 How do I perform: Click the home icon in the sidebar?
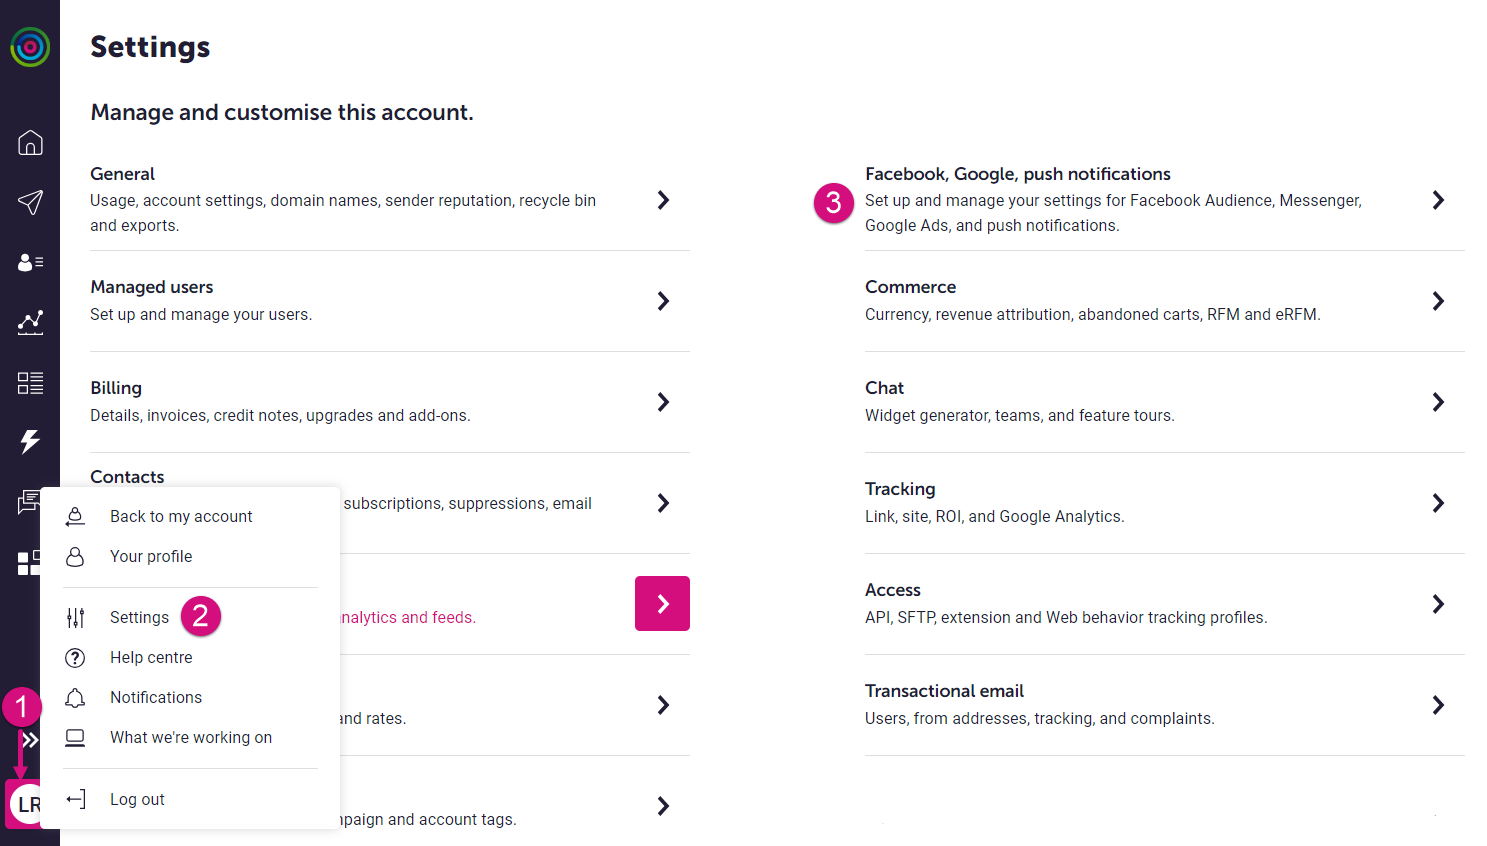click(x=30, y=143)
